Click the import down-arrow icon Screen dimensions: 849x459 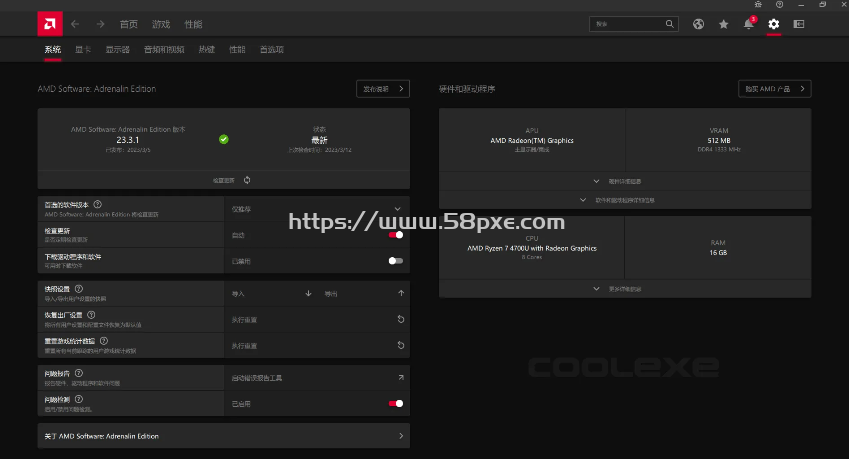click(x=308, y=293)
